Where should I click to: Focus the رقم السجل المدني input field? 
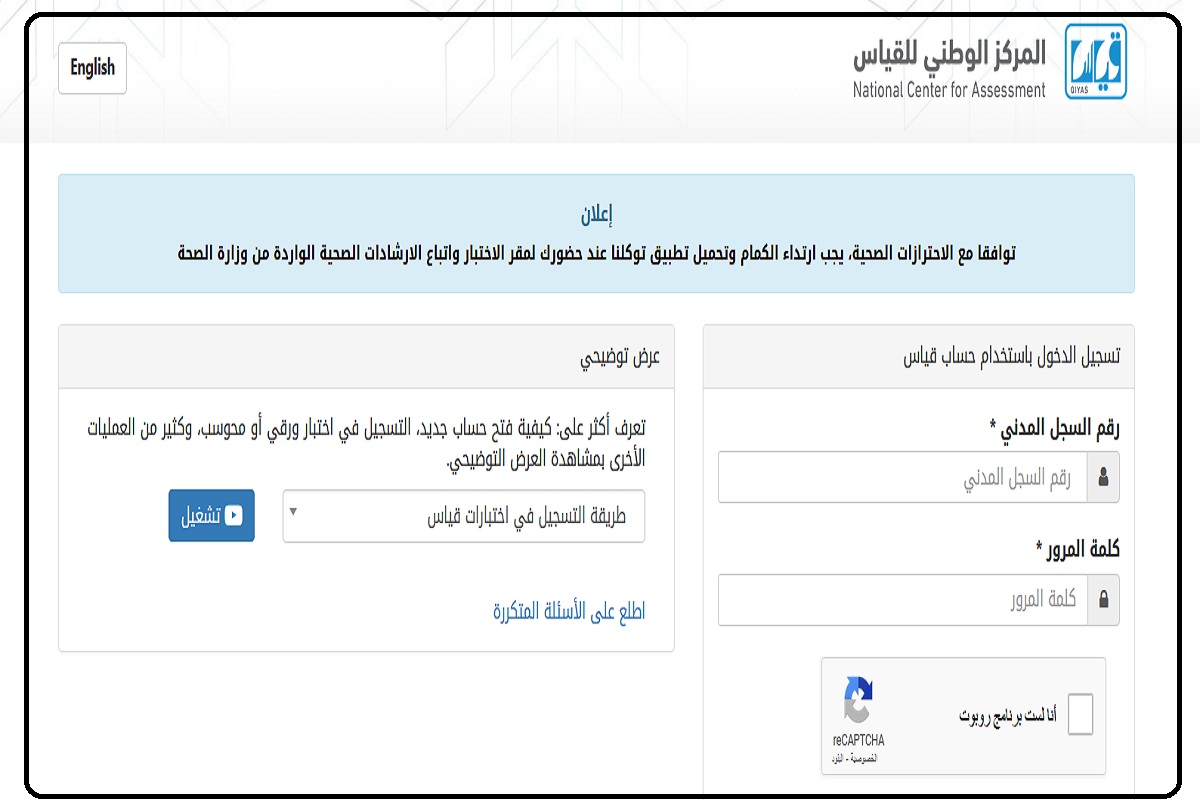(x=903, y=478)
